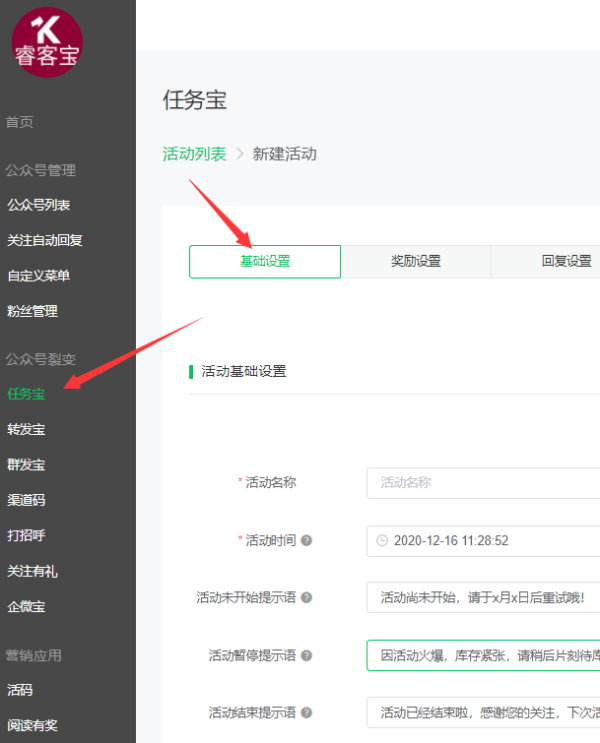The width and height of the screenshot is (600, 743).
Task: Click the 公众号裂变 section header
Action: pyautogui.click(x=40, y=359)
